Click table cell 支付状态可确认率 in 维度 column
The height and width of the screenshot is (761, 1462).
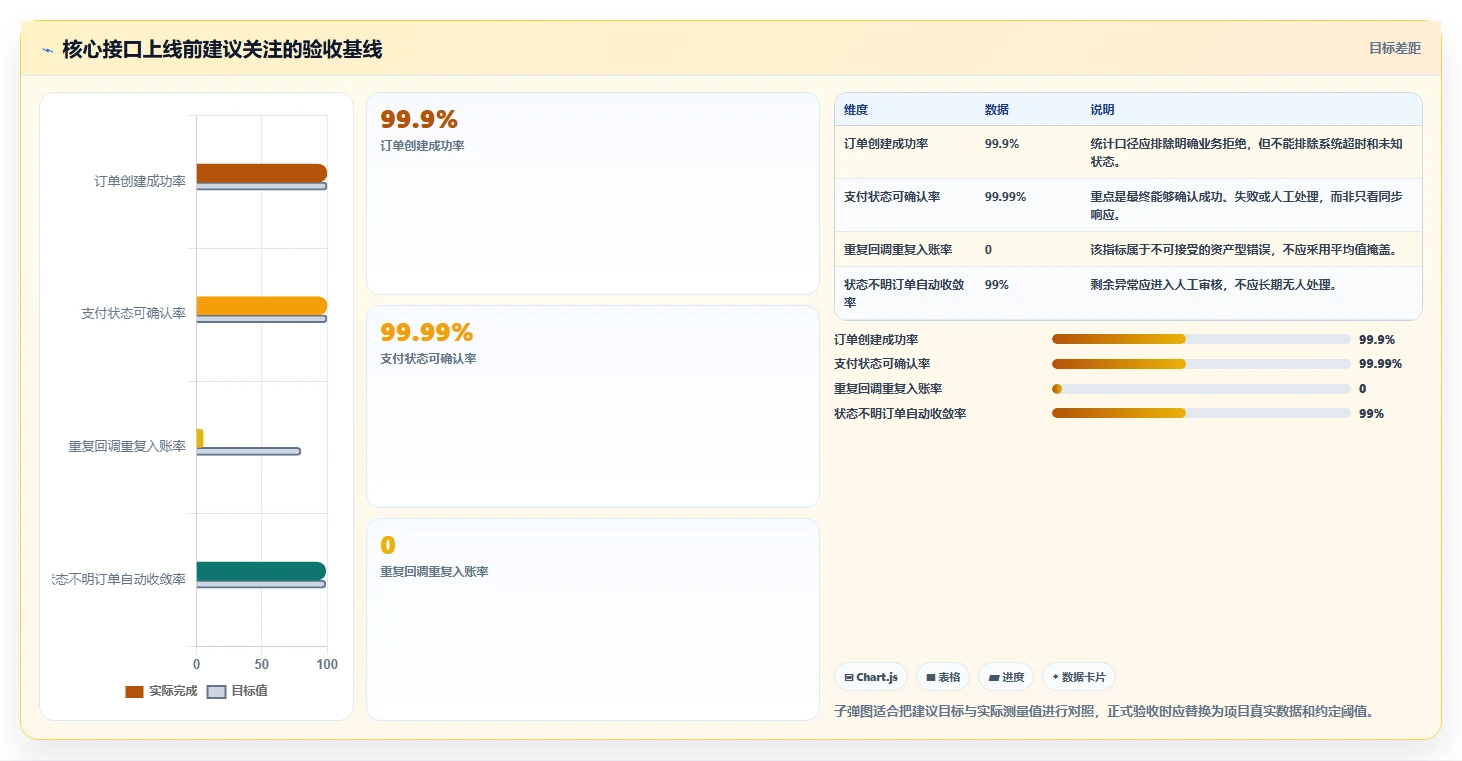[x=892, y=197]
